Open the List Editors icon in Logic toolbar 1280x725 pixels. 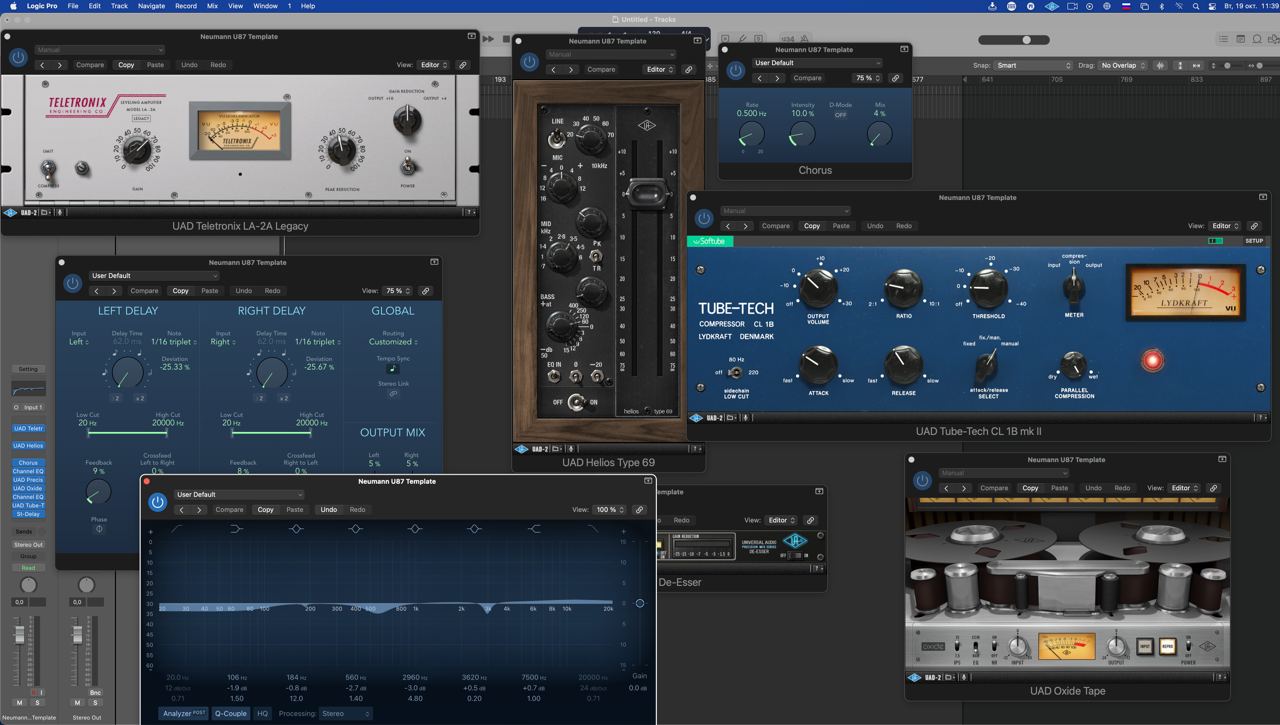pos(1223,39)
